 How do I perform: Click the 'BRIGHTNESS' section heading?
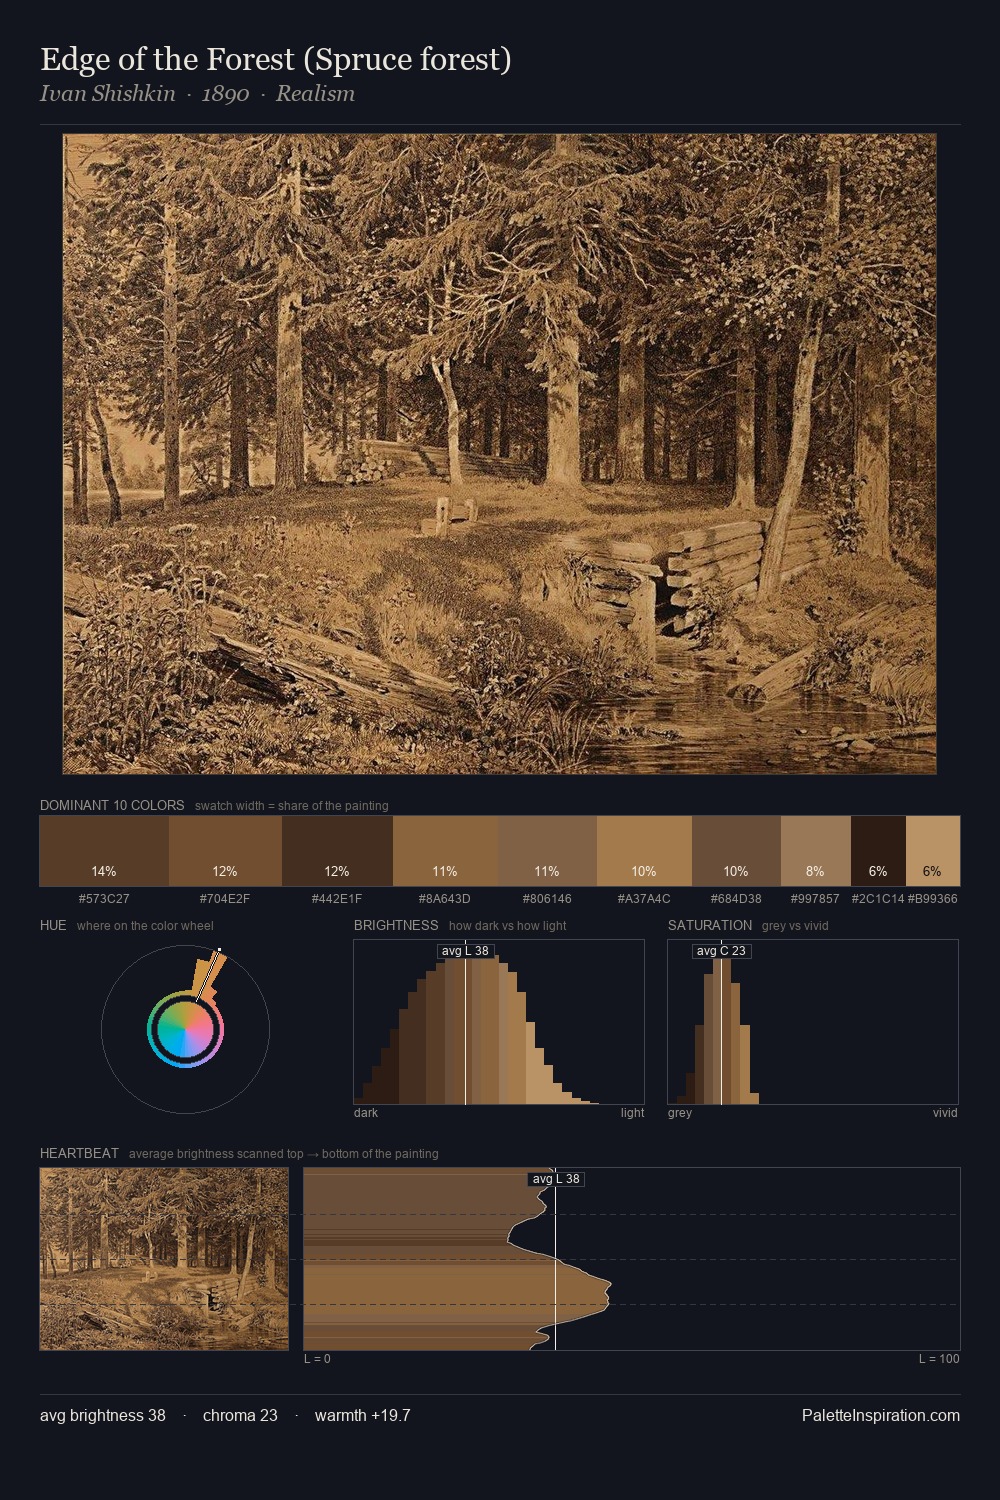tap(396, 925)
